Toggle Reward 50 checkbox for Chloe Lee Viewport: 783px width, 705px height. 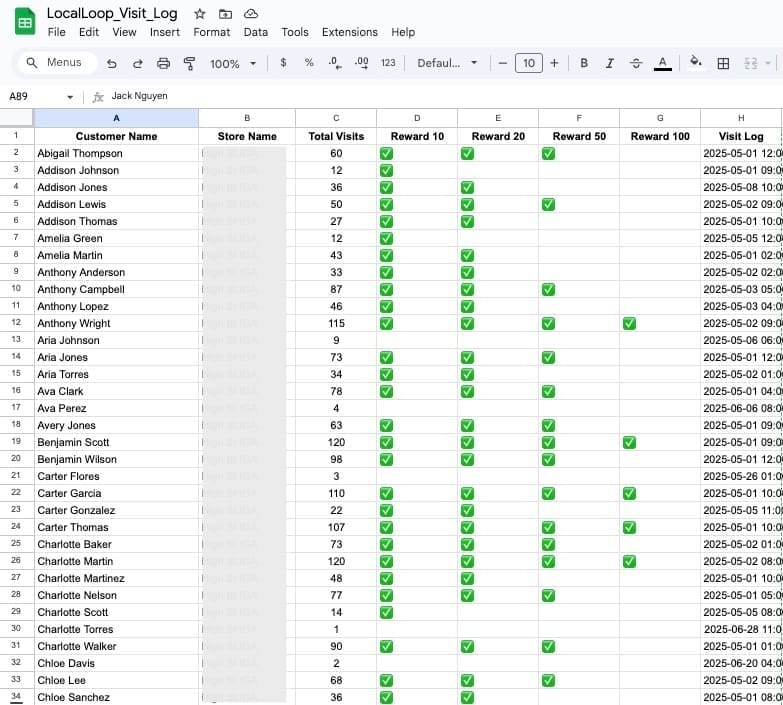pos(548,680)
